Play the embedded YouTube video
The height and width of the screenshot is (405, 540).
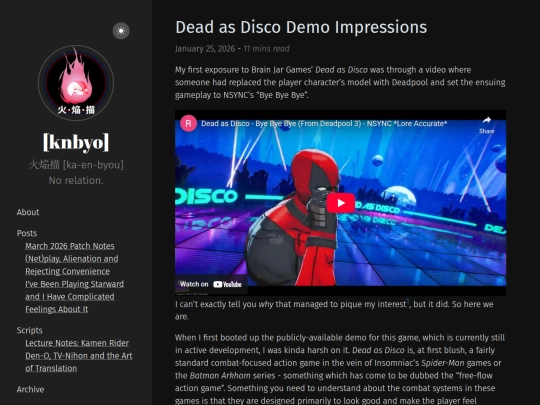click(x=341, y=203)
